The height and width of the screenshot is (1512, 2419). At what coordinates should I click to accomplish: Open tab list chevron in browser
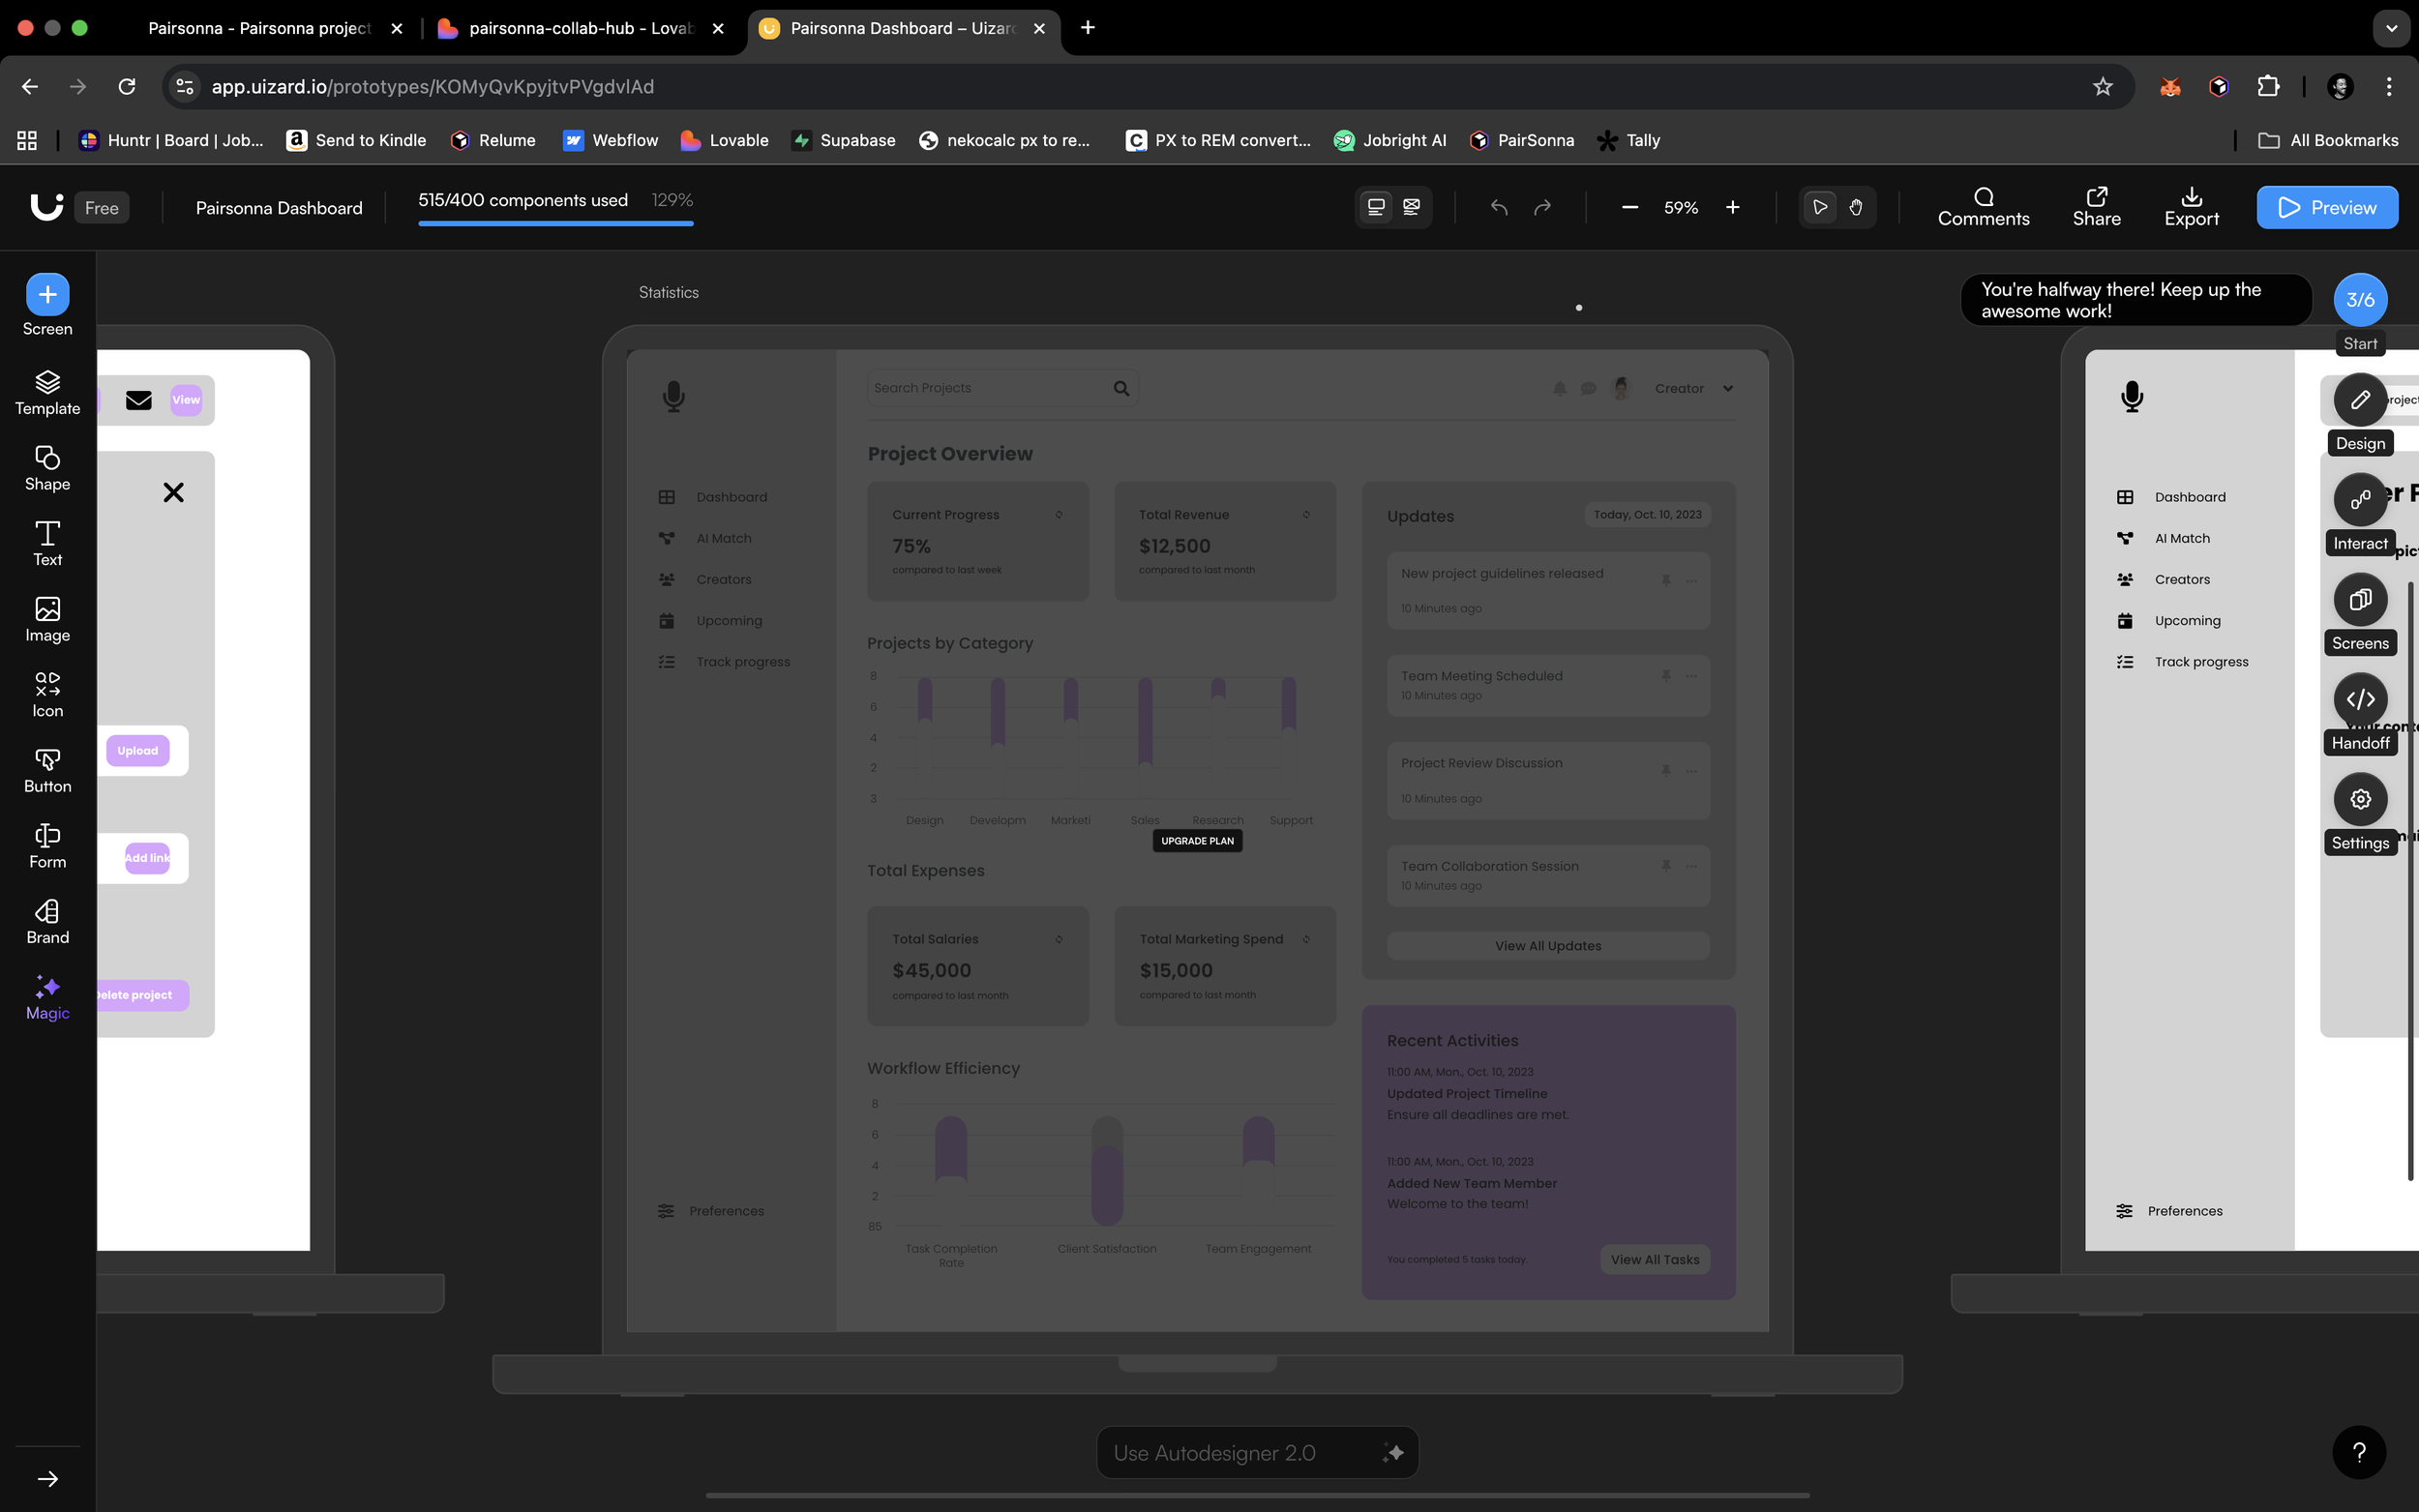click(2391, 28)
